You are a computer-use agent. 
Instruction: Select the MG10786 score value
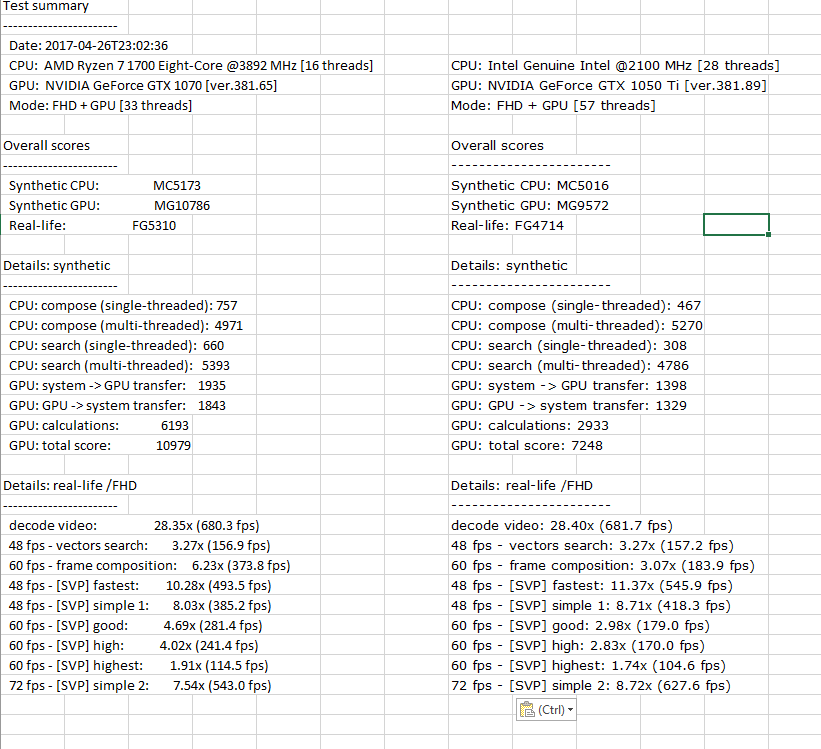pyautogui.click(x=182, y=205)
